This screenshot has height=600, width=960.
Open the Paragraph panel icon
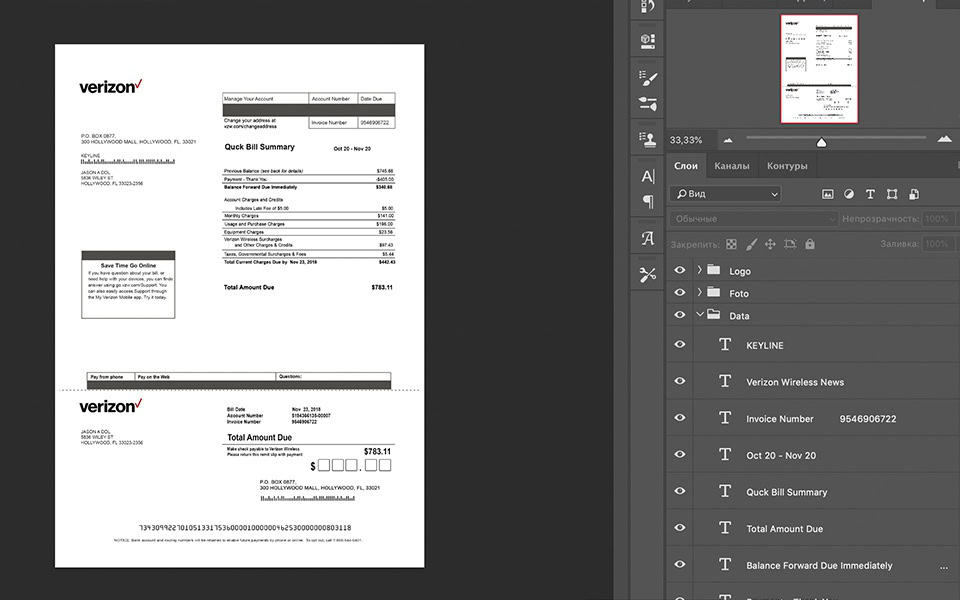(647, 201)
